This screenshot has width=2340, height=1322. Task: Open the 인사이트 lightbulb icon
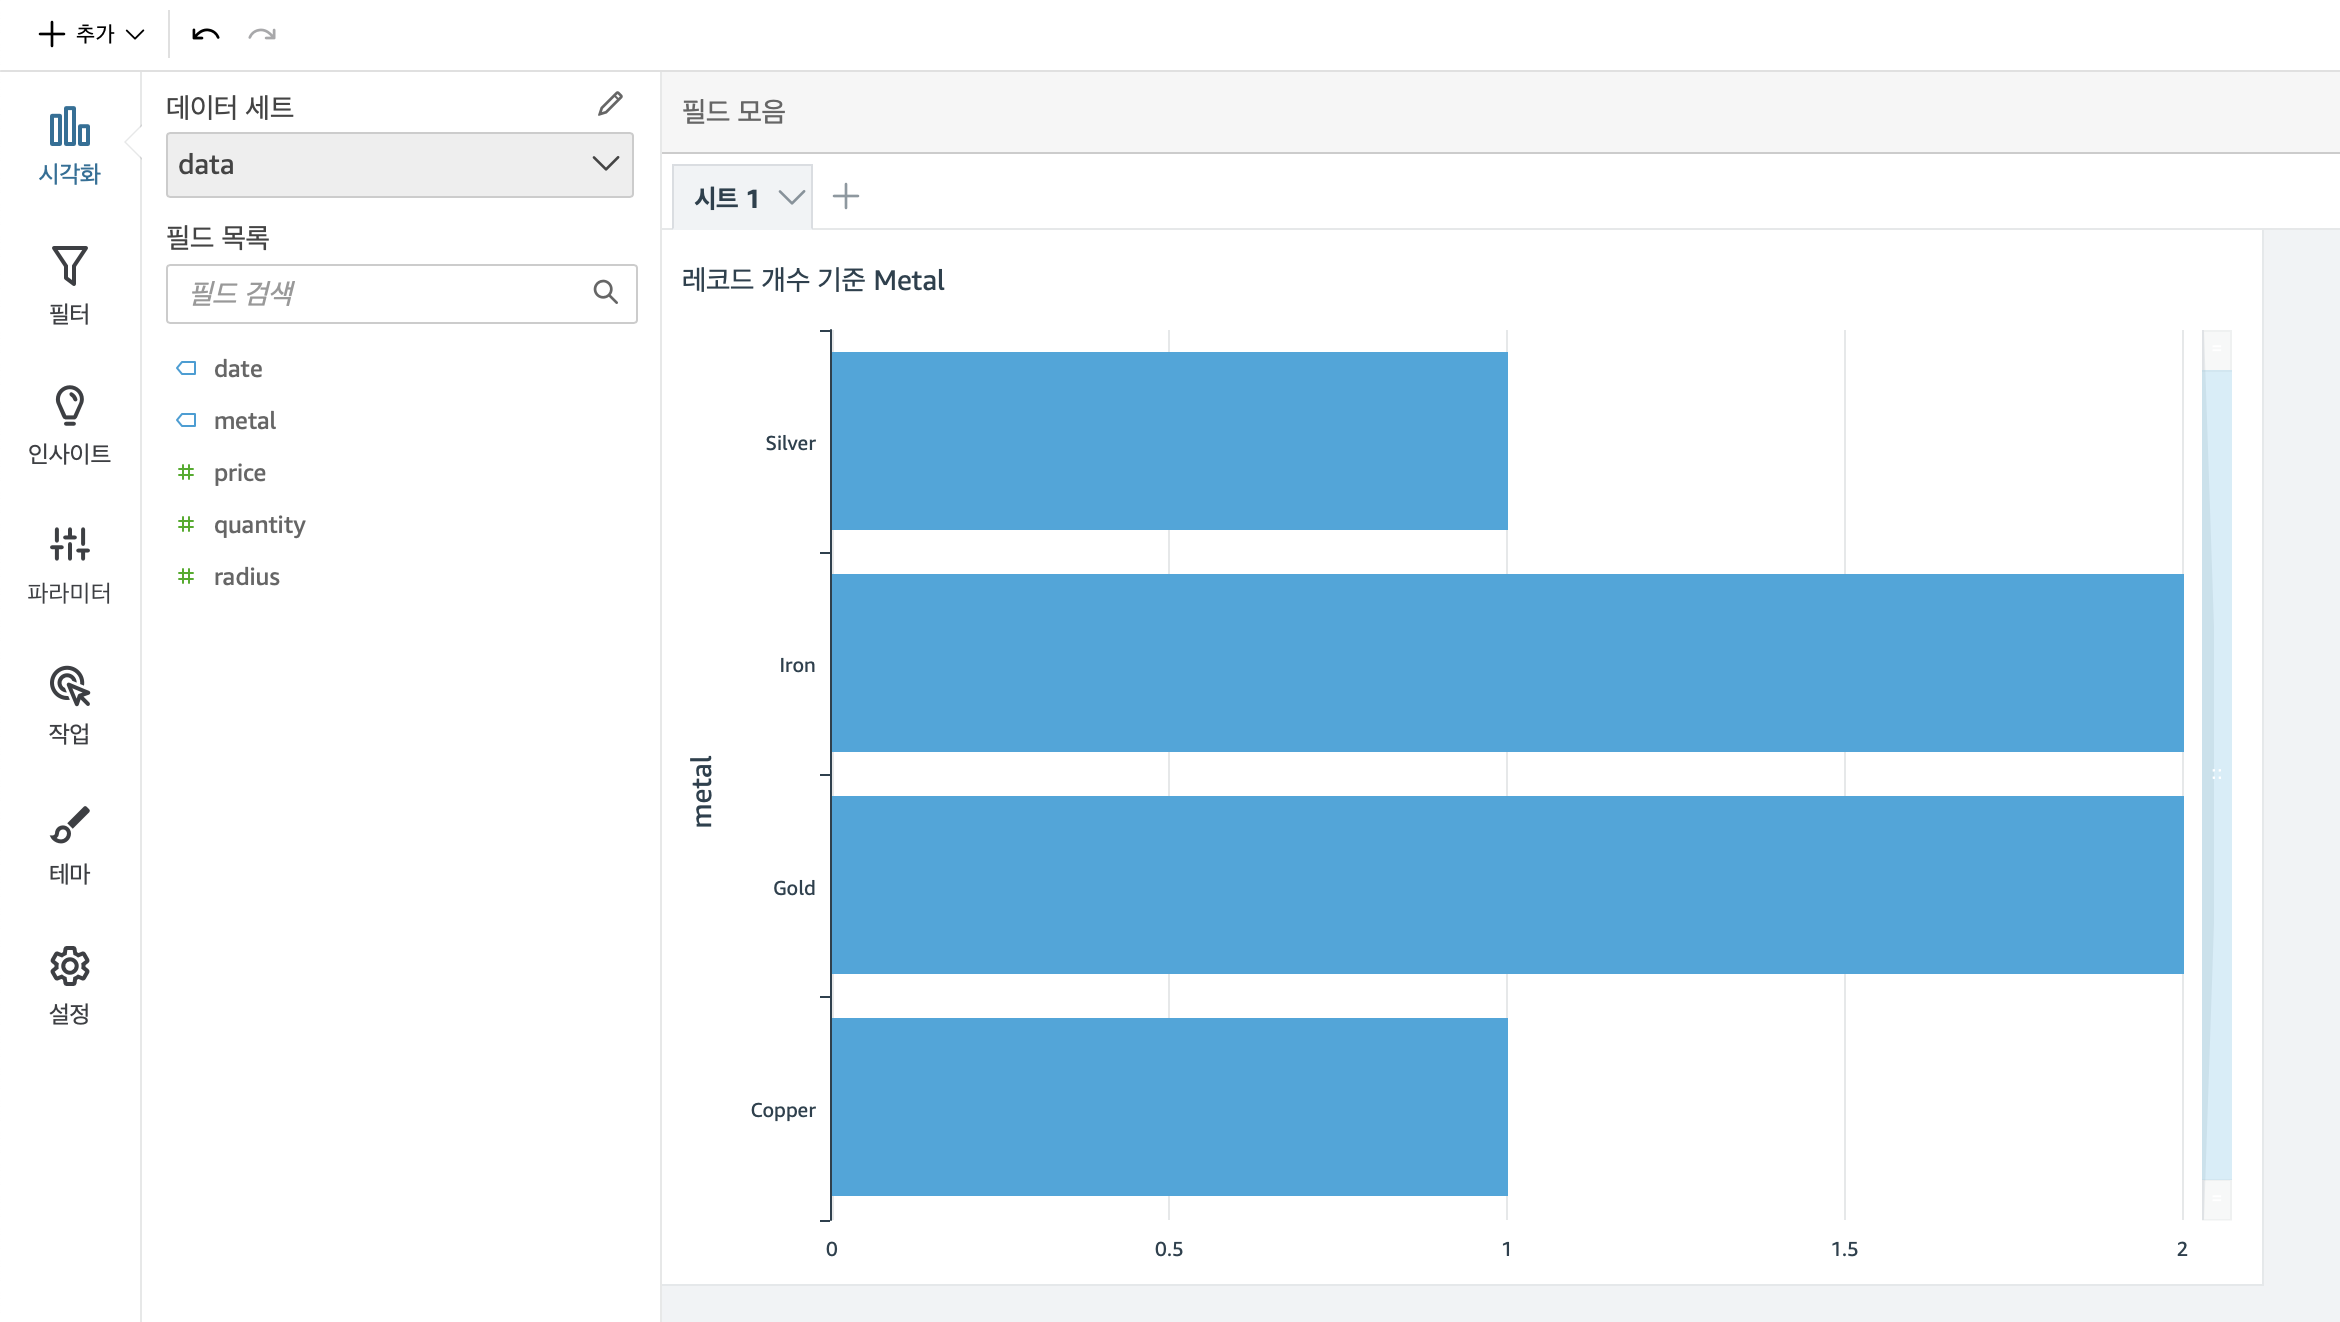(x=69, y=406)
